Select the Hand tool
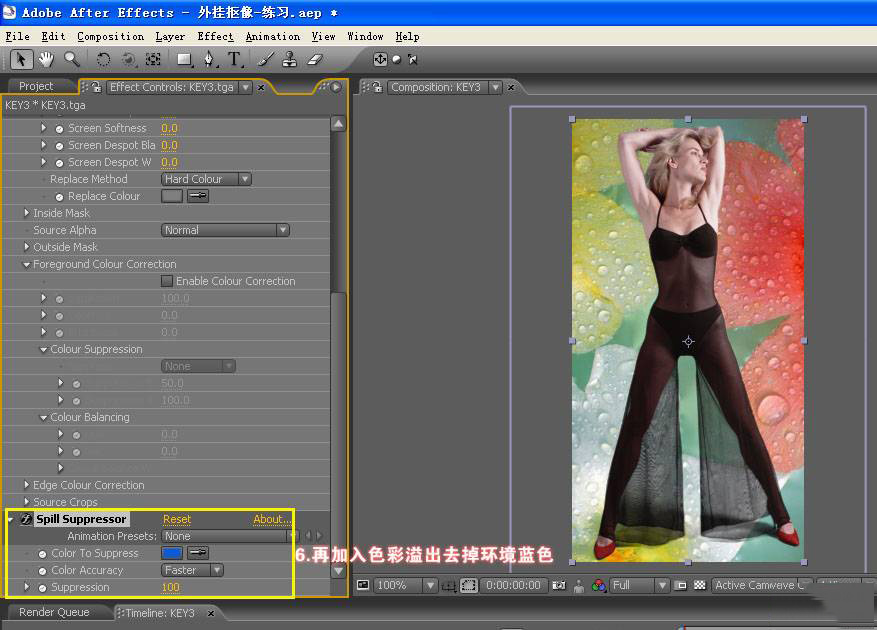Screen dimensions: 877x630 [47, 59]
